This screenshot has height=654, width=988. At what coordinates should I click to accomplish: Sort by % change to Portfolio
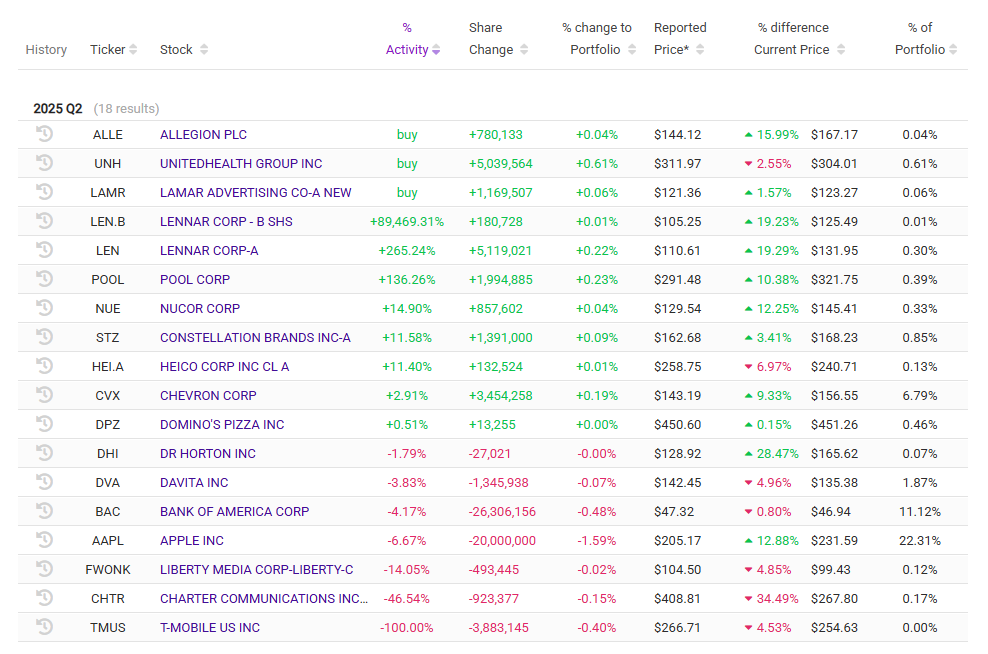(632, 50)
